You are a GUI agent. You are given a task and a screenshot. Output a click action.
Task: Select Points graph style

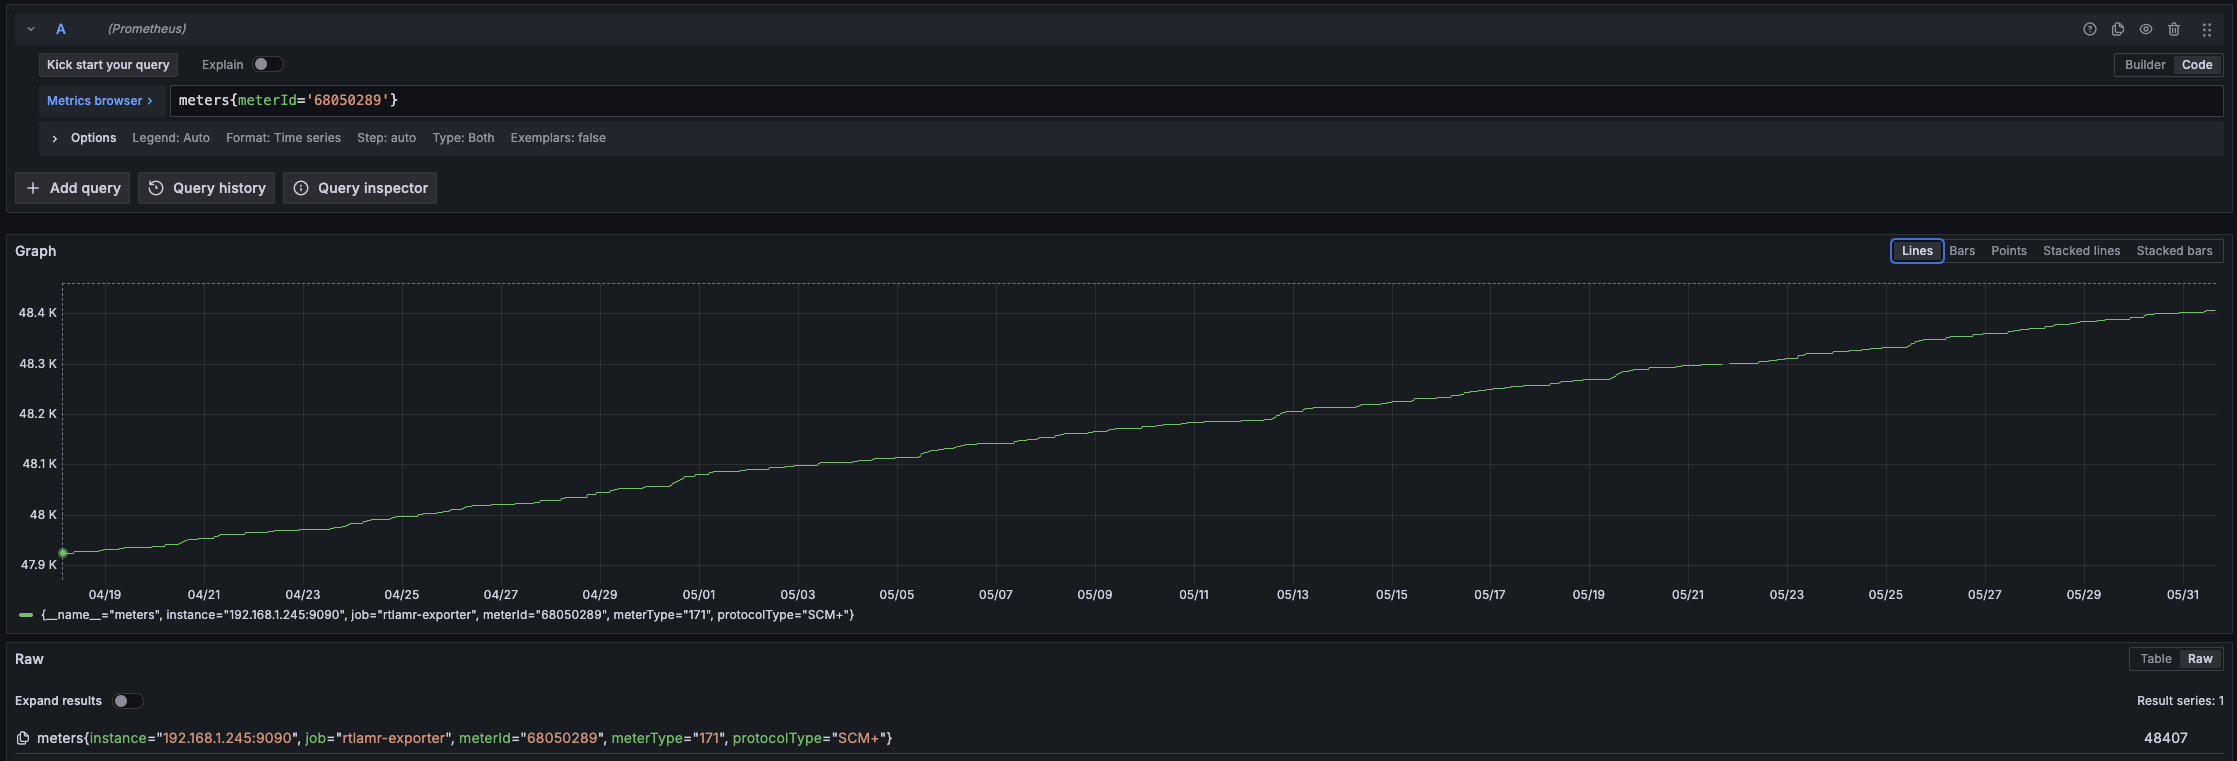click(2008, 251)
